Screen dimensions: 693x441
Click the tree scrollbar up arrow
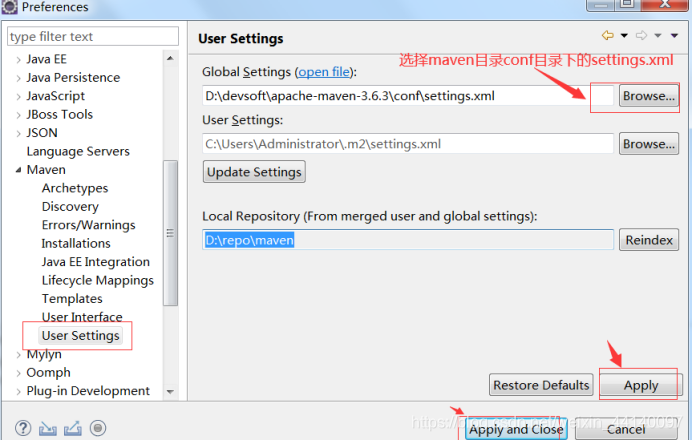[x=170, y=58]
